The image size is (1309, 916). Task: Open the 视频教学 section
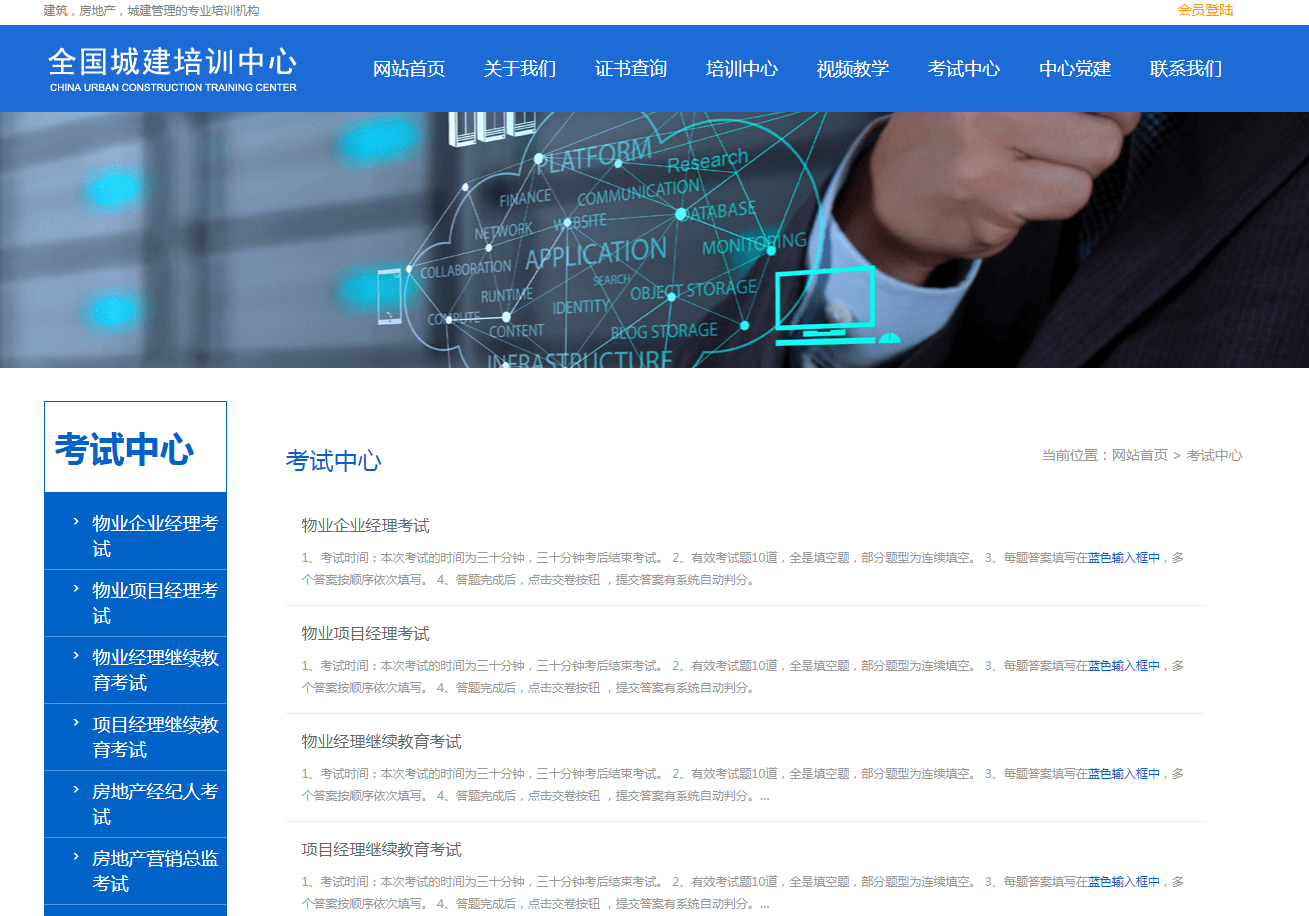[853, 69]
